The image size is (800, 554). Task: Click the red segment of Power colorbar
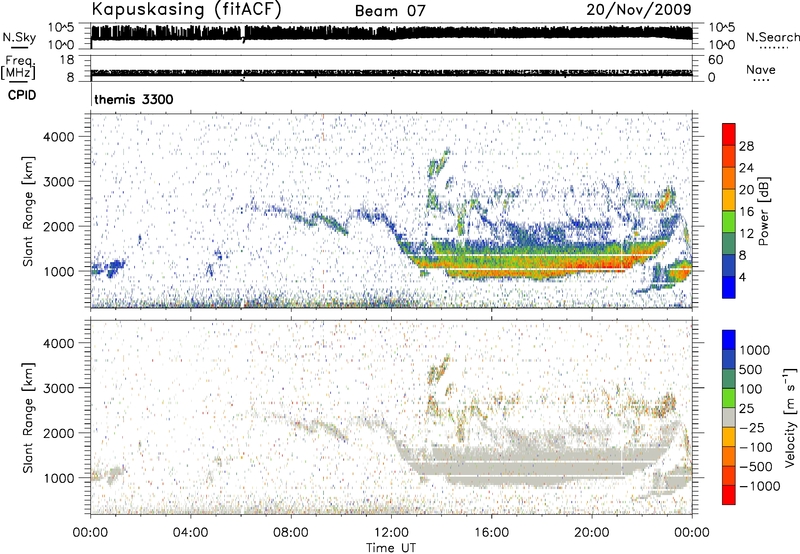click(x=729, y=134)
